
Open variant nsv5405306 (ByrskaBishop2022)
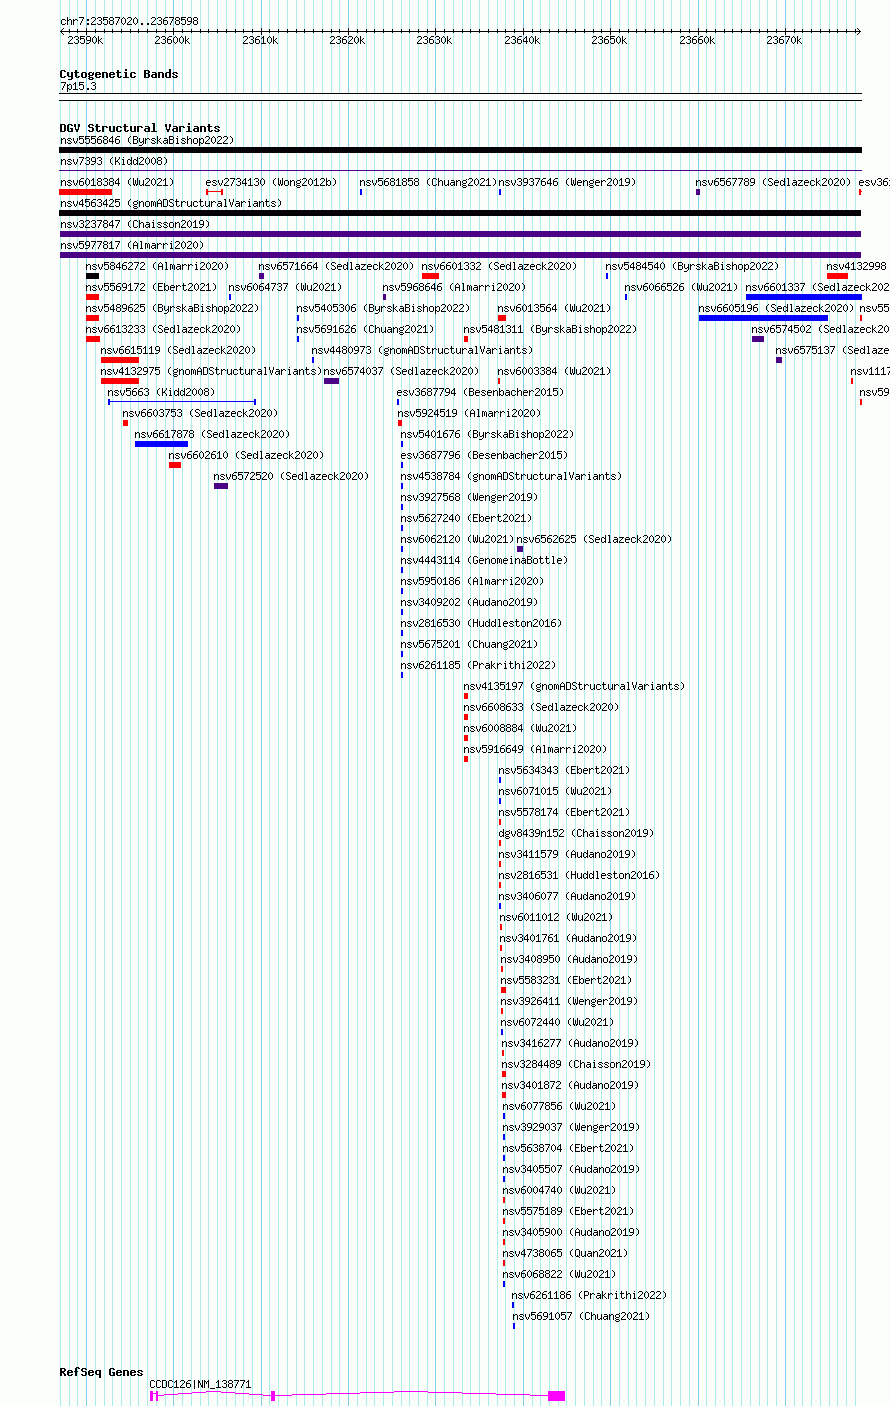pyautogui.click(x=383, y=308)
